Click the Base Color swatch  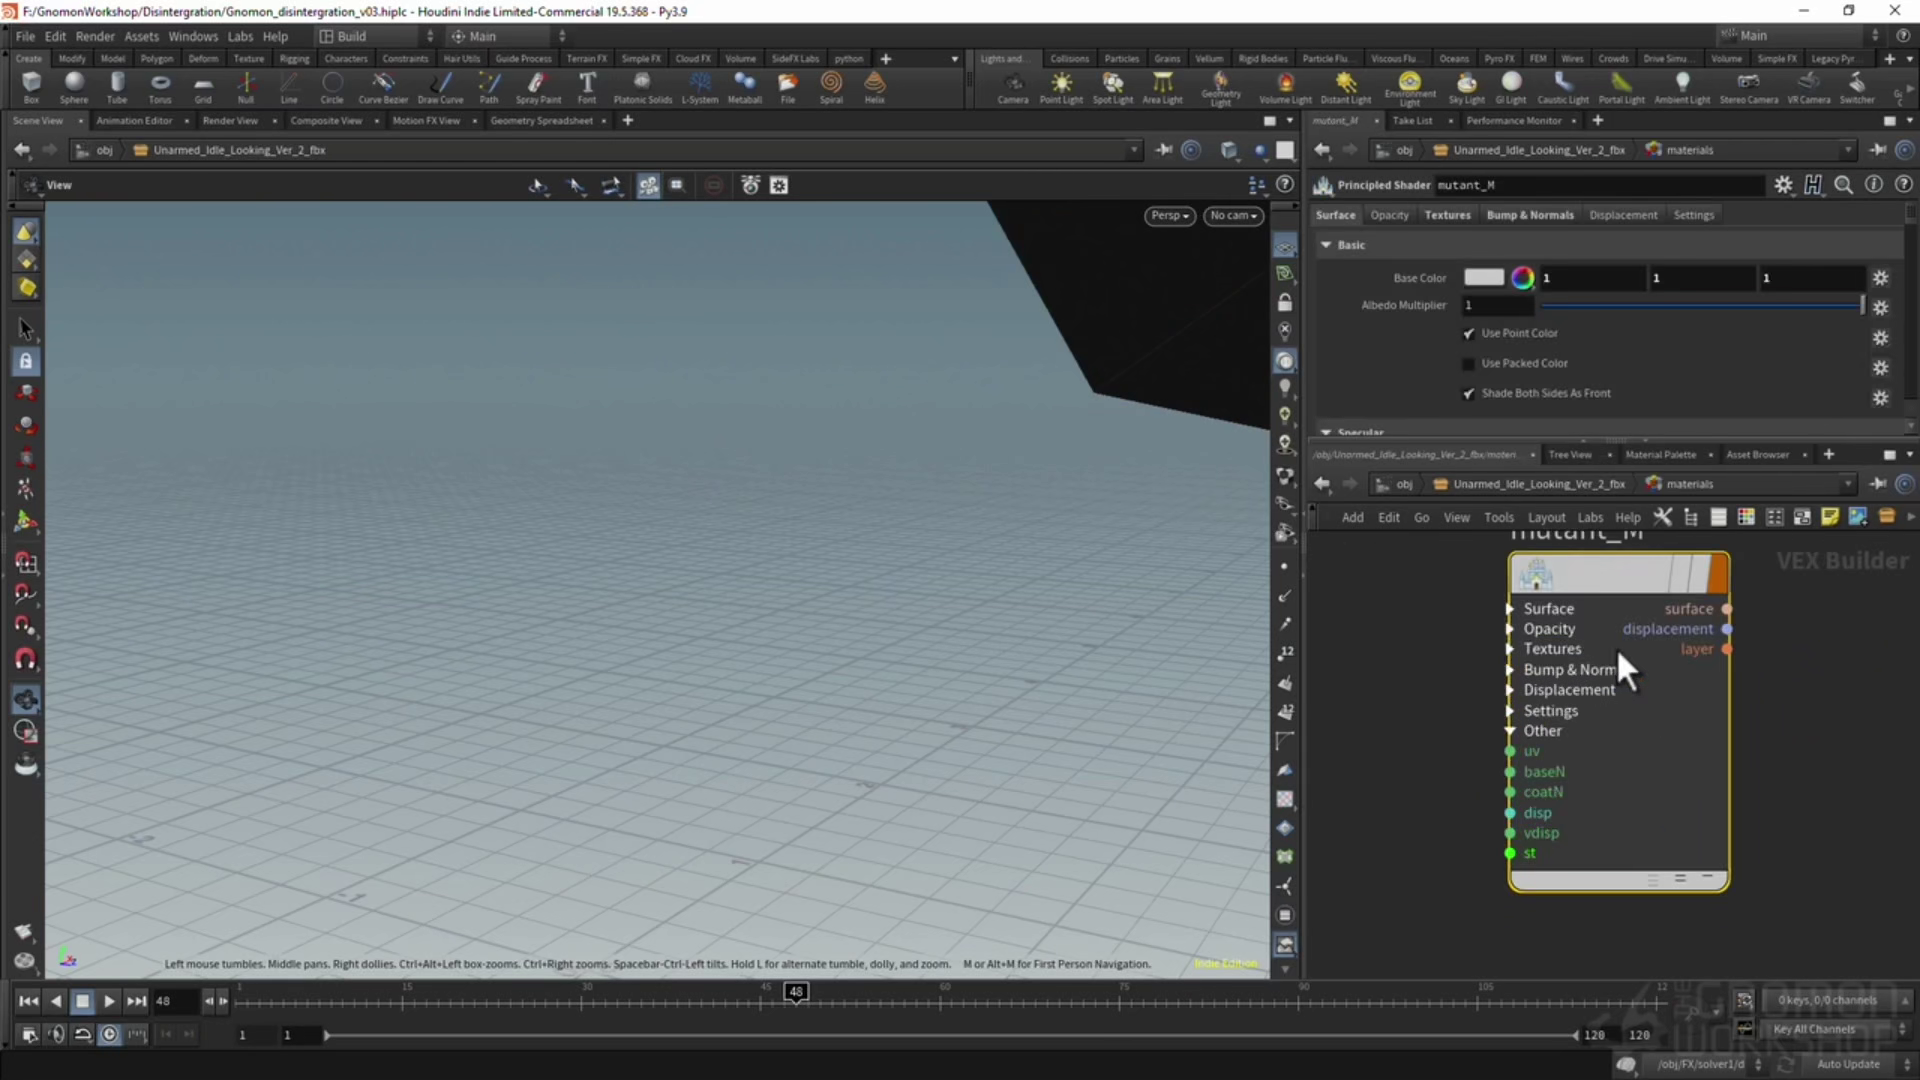click(x=1484, y=278)
